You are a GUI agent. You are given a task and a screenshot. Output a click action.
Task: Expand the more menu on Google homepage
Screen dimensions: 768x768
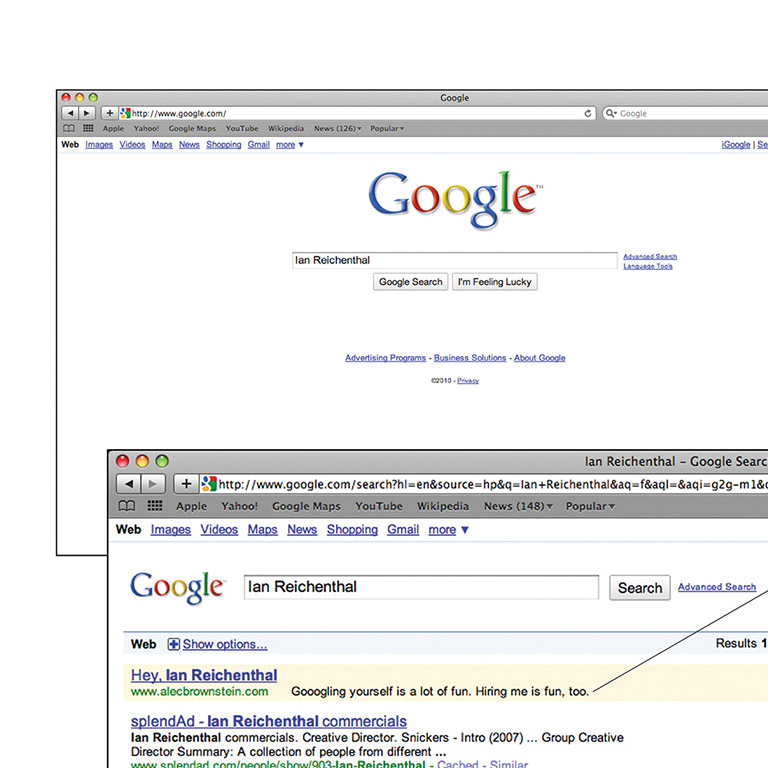[x=290, y=144]
